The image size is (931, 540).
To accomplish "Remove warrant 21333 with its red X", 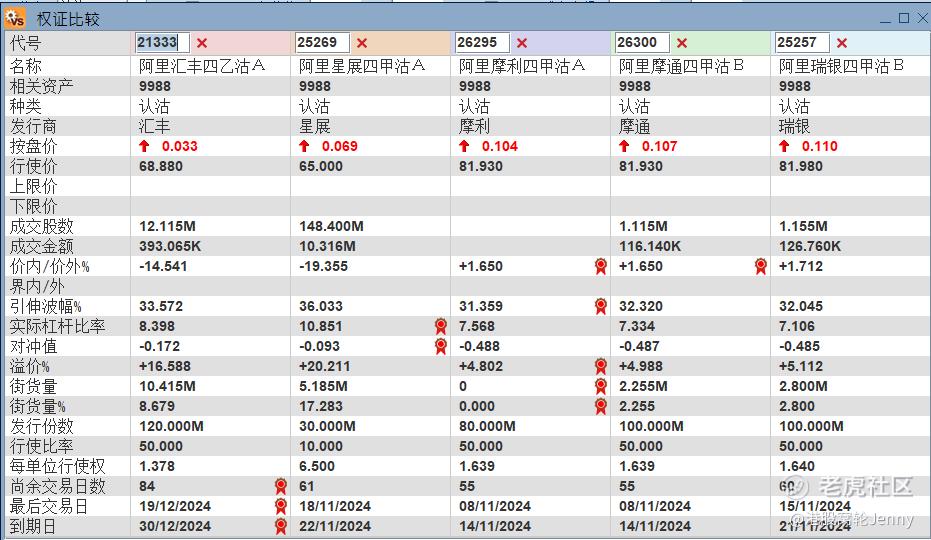I will pos(202,43).
